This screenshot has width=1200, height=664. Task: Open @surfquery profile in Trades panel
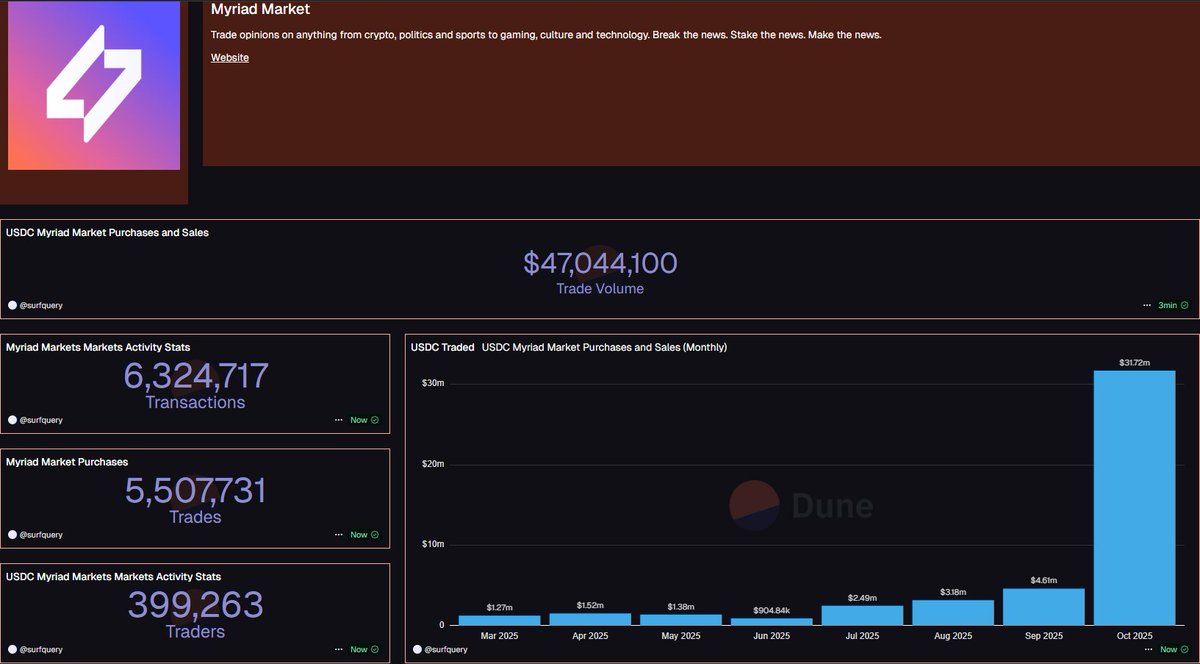tap(36, 535)
